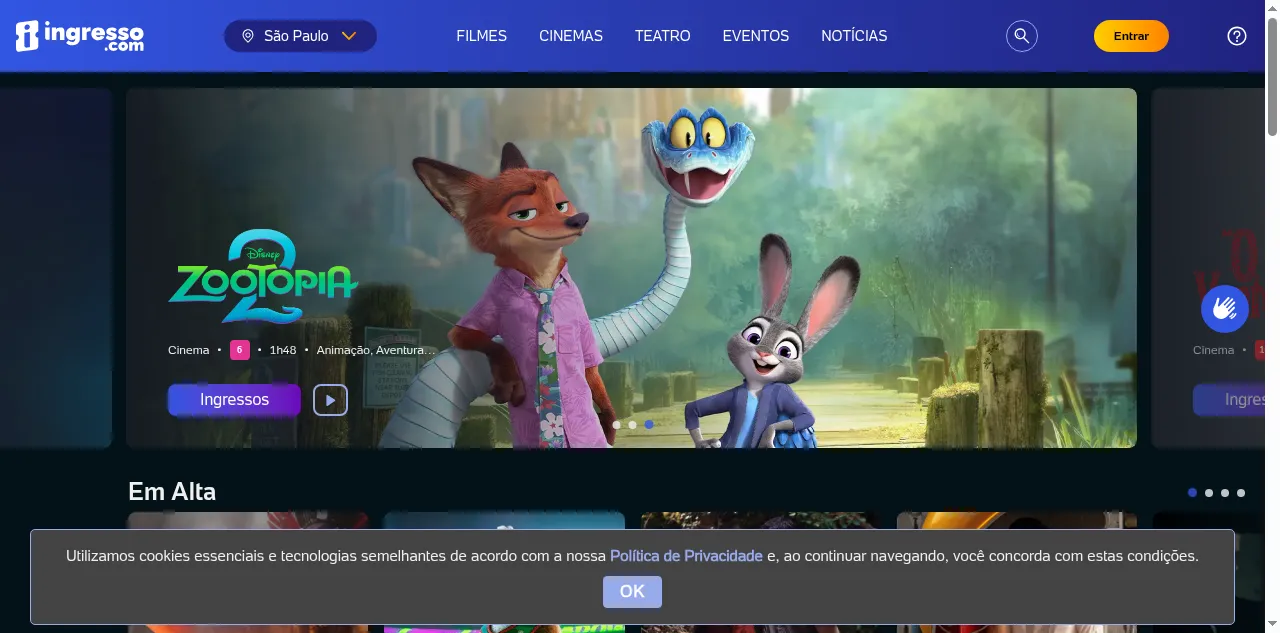This screenshot has height=633, width=1280.
Task: Select the third banner carousel dot
Action: (649, 425)
